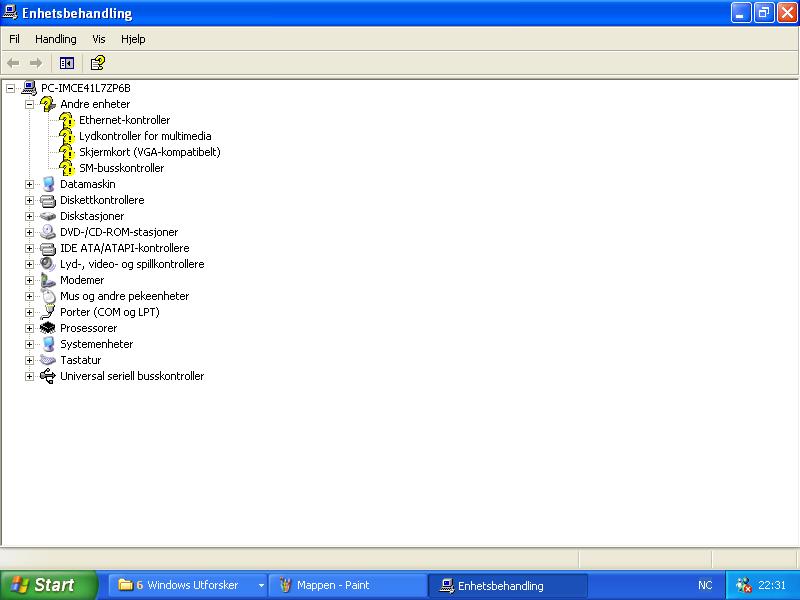The height and width of the screenshot is (600, 800).
Task: Select the Lydkontroller for multimedia warning icon
Action: click(67, 136)
